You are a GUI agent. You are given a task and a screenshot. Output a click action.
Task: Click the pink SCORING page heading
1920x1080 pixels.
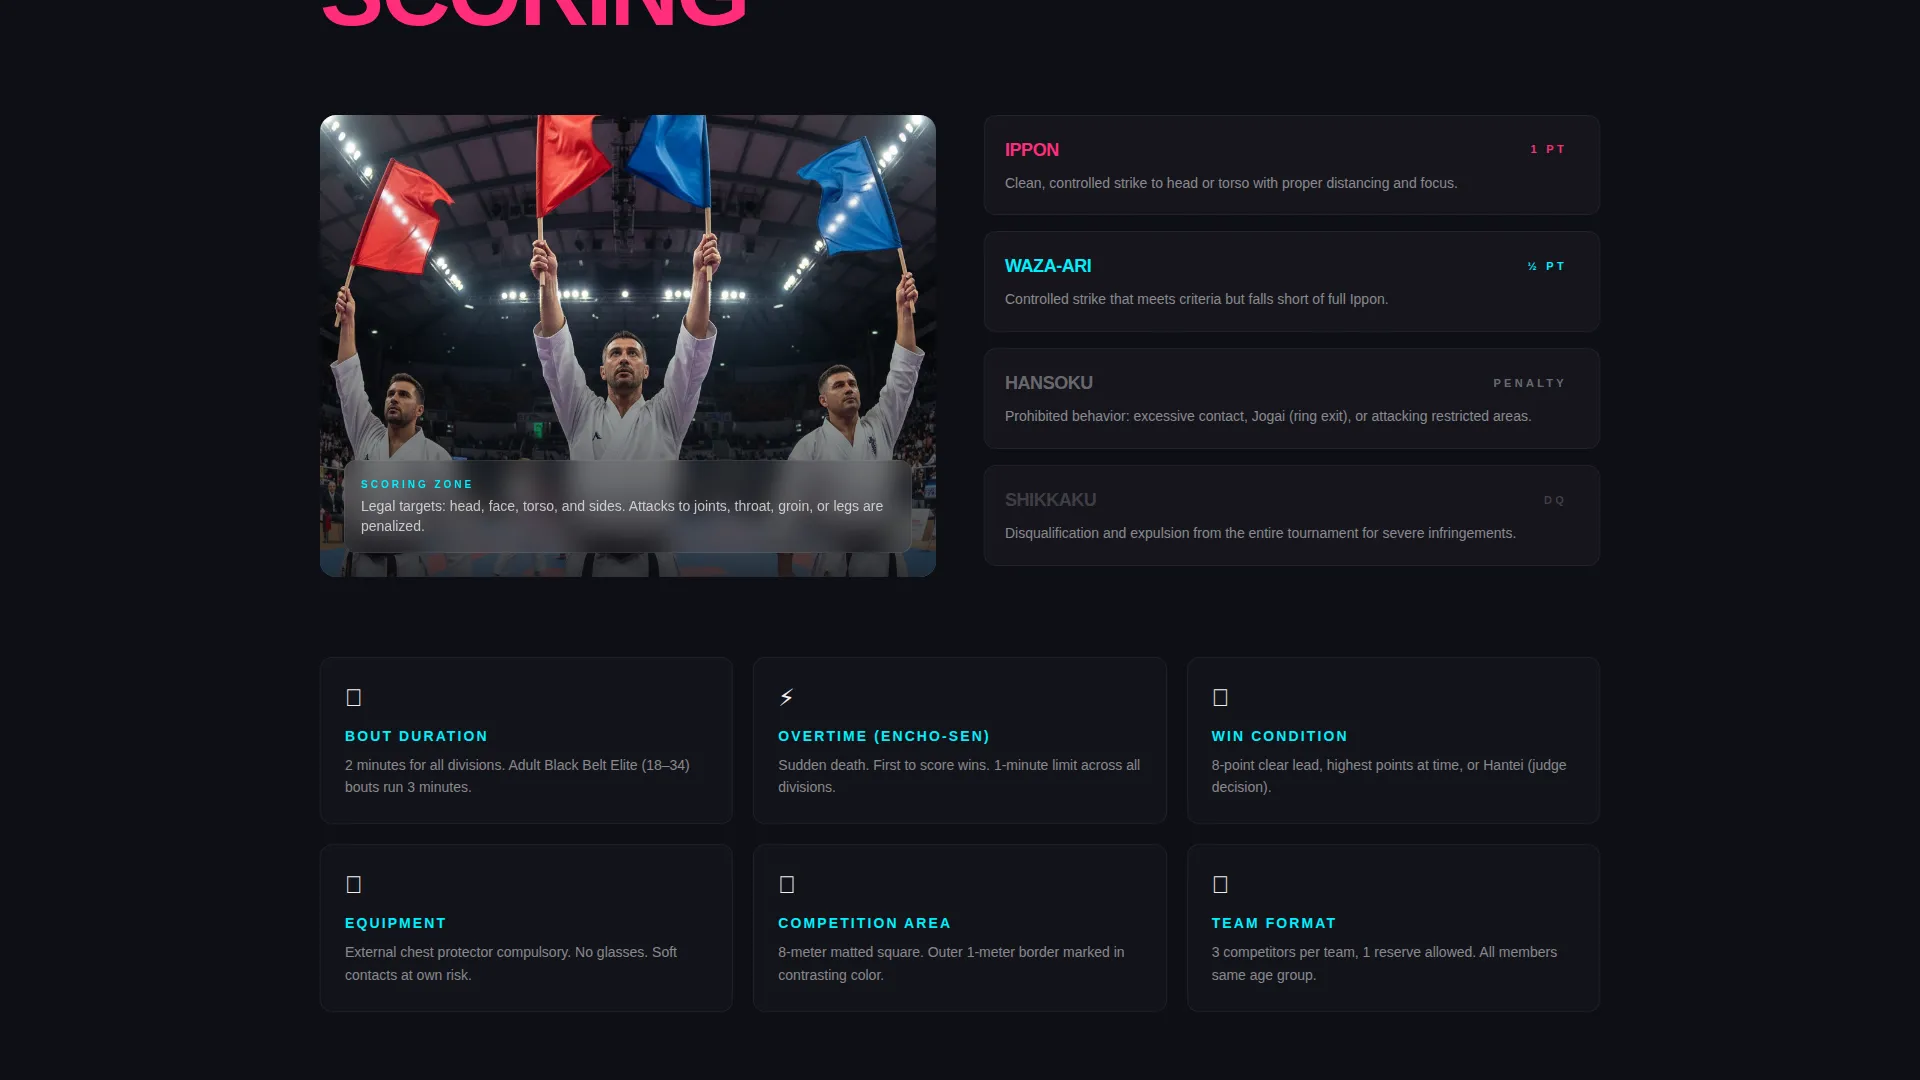coord(534,12)
